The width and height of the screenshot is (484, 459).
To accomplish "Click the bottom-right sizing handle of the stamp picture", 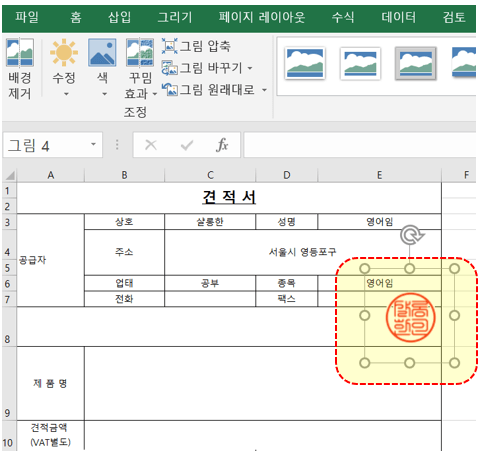I will (x=454, y=363).
